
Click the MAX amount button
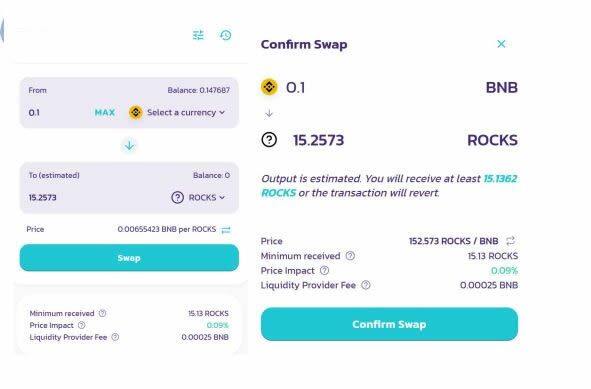[105, 112]
